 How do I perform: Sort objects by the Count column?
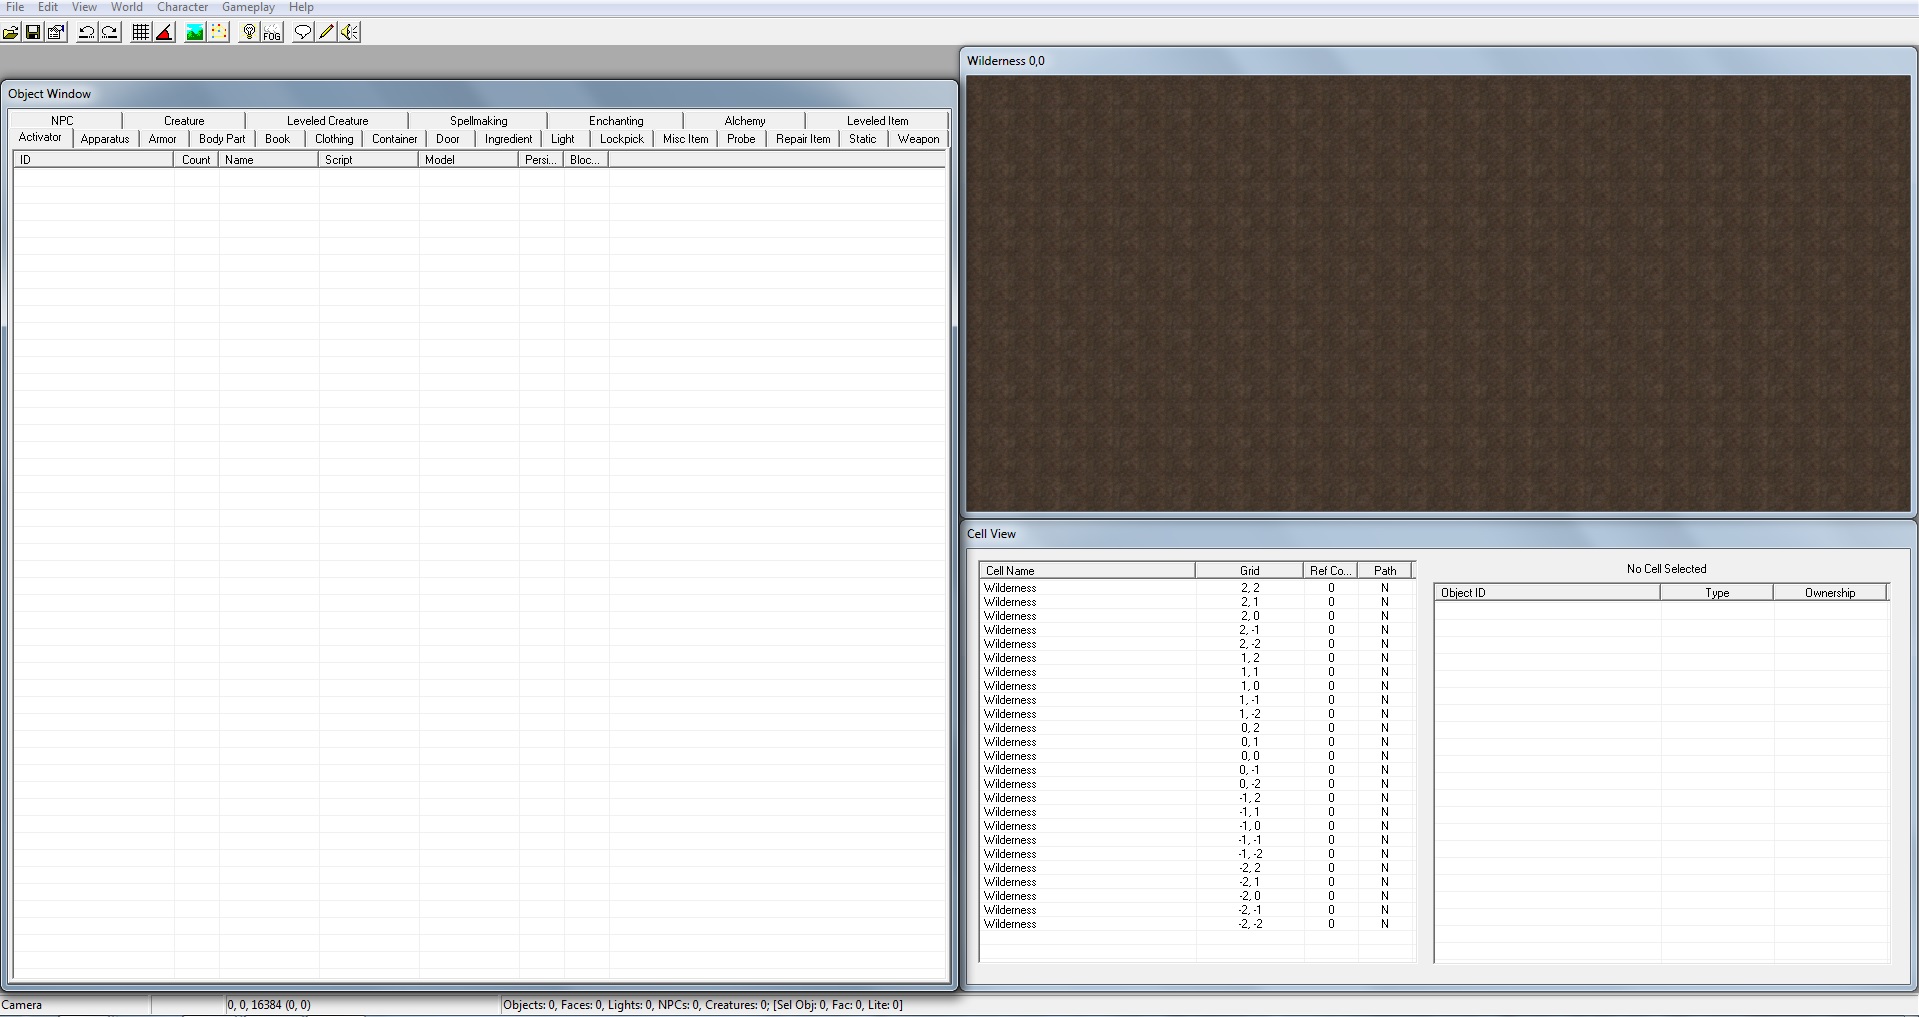point(196,160)
